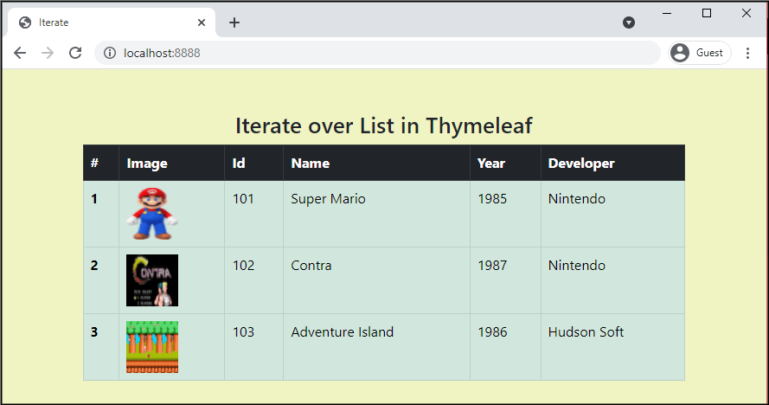Screen dimensions: 769x405
Task: Click the Contra game thumbnail
Action: 152,280
